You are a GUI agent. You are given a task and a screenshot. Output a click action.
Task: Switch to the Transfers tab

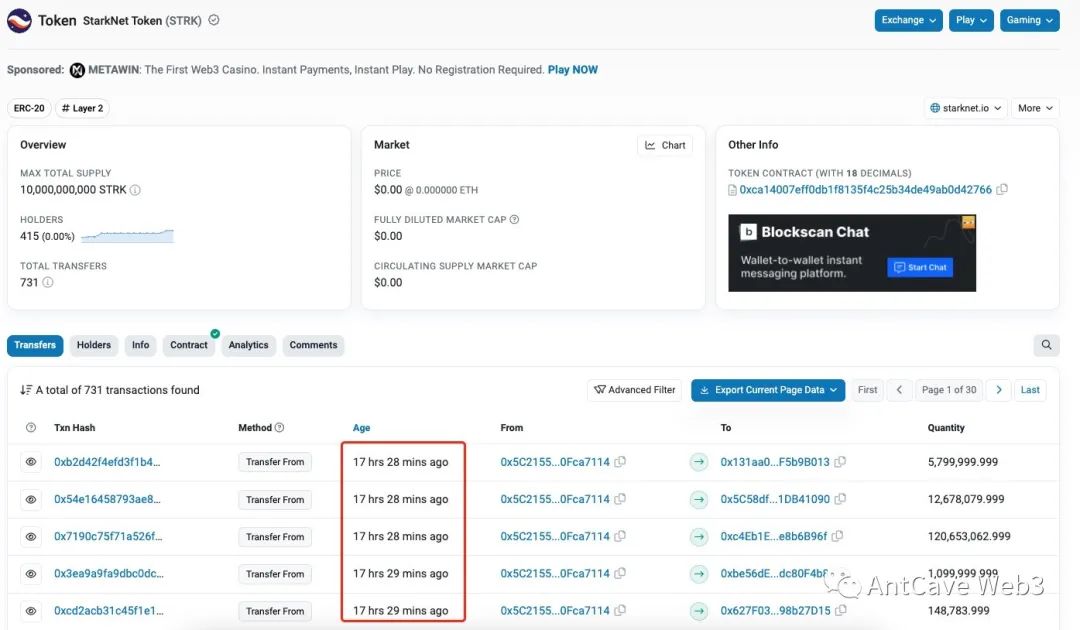point(35,345)
